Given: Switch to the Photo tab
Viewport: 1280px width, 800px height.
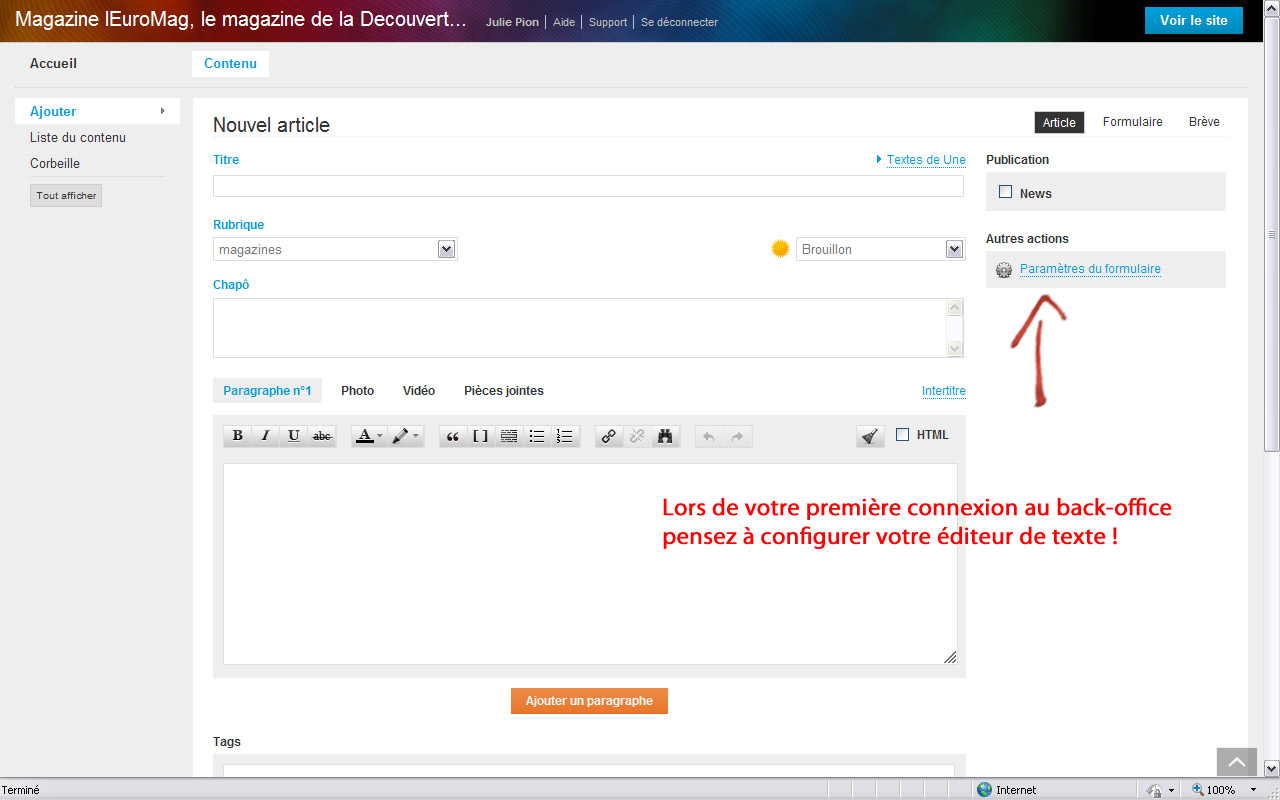Looking at the screenshot, I should coord(357,391).
